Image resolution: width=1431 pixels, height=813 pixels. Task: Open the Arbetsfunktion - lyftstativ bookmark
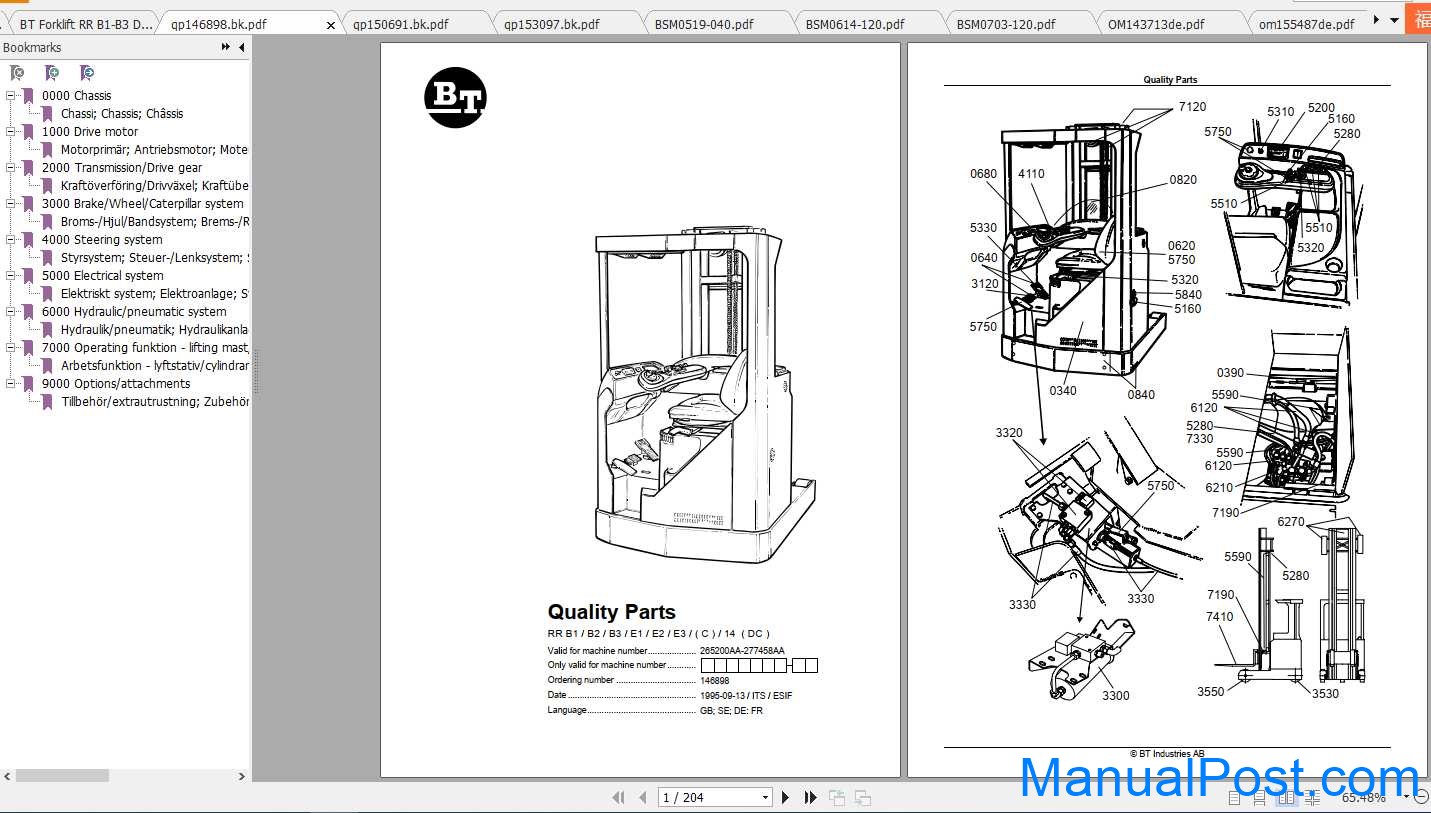pyautogui.click(x=154, y=366)
